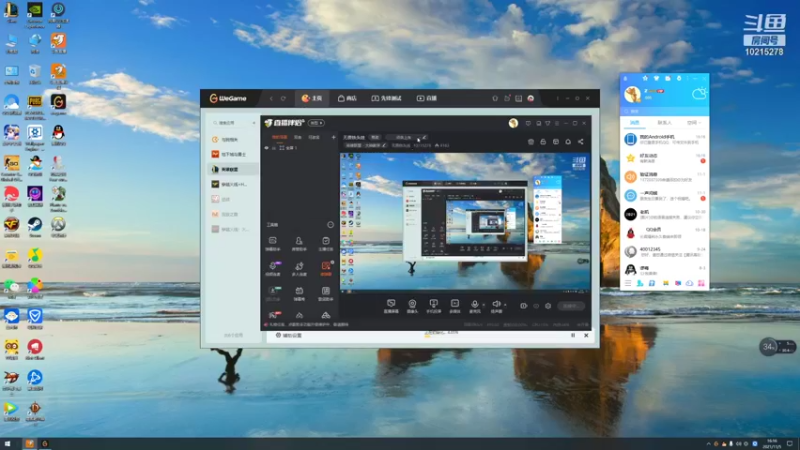Open the QQ profile avatar

tap(633, 94)
